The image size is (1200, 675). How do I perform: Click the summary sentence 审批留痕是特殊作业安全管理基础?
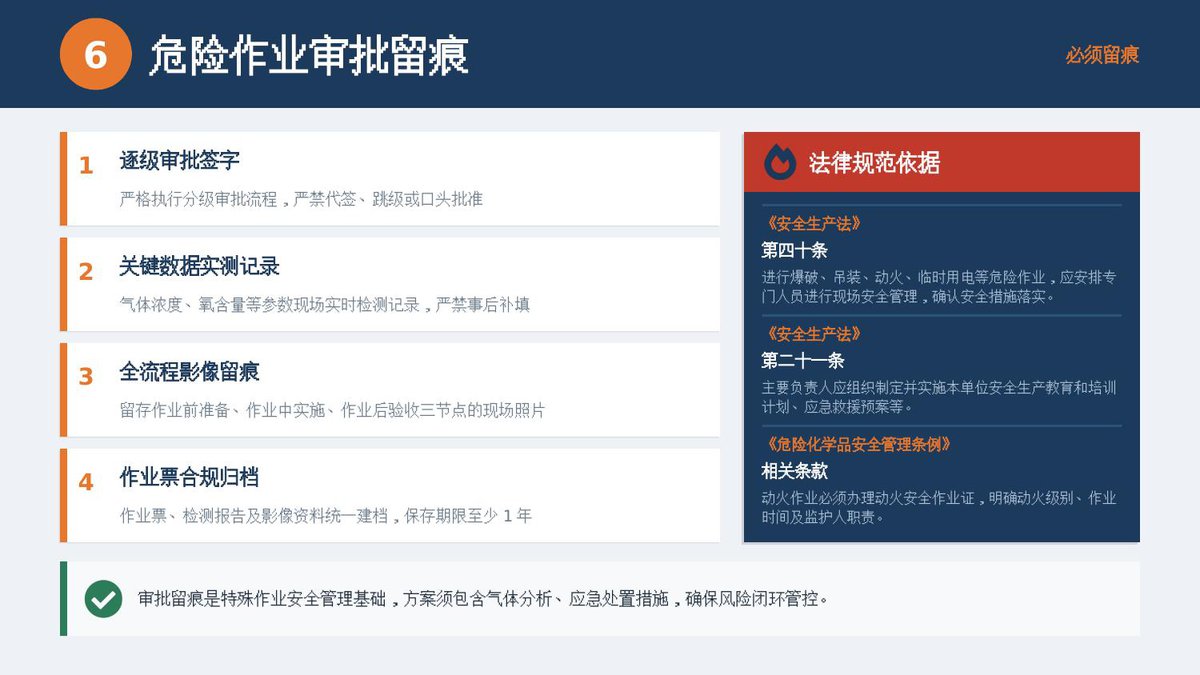(483, 599)
